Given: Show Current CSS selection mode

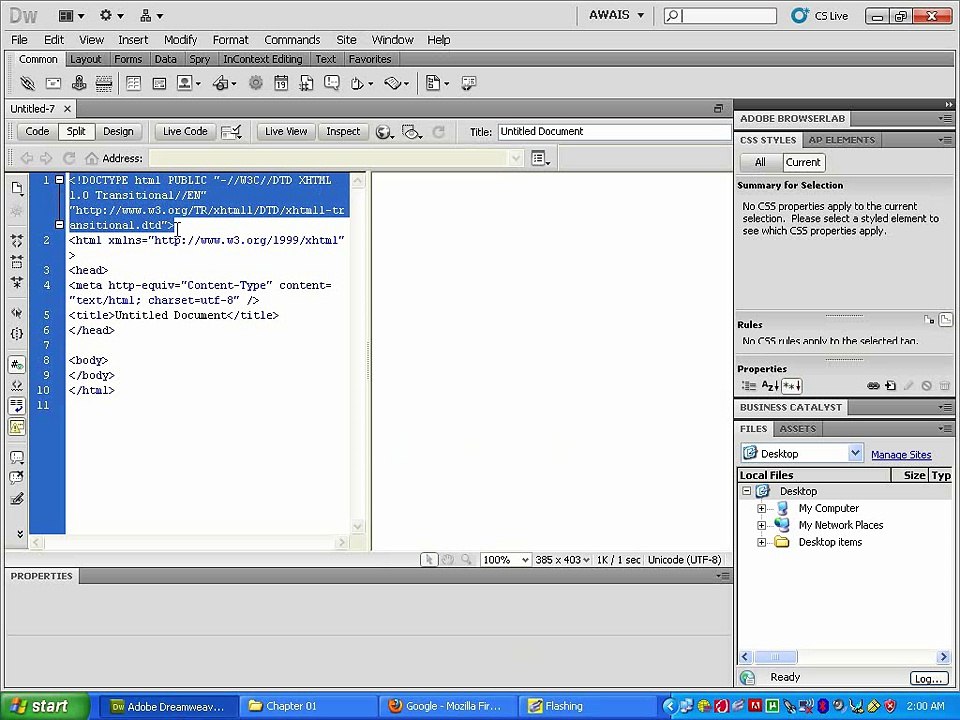Looking at the screenshot, I should click(803, 162).
